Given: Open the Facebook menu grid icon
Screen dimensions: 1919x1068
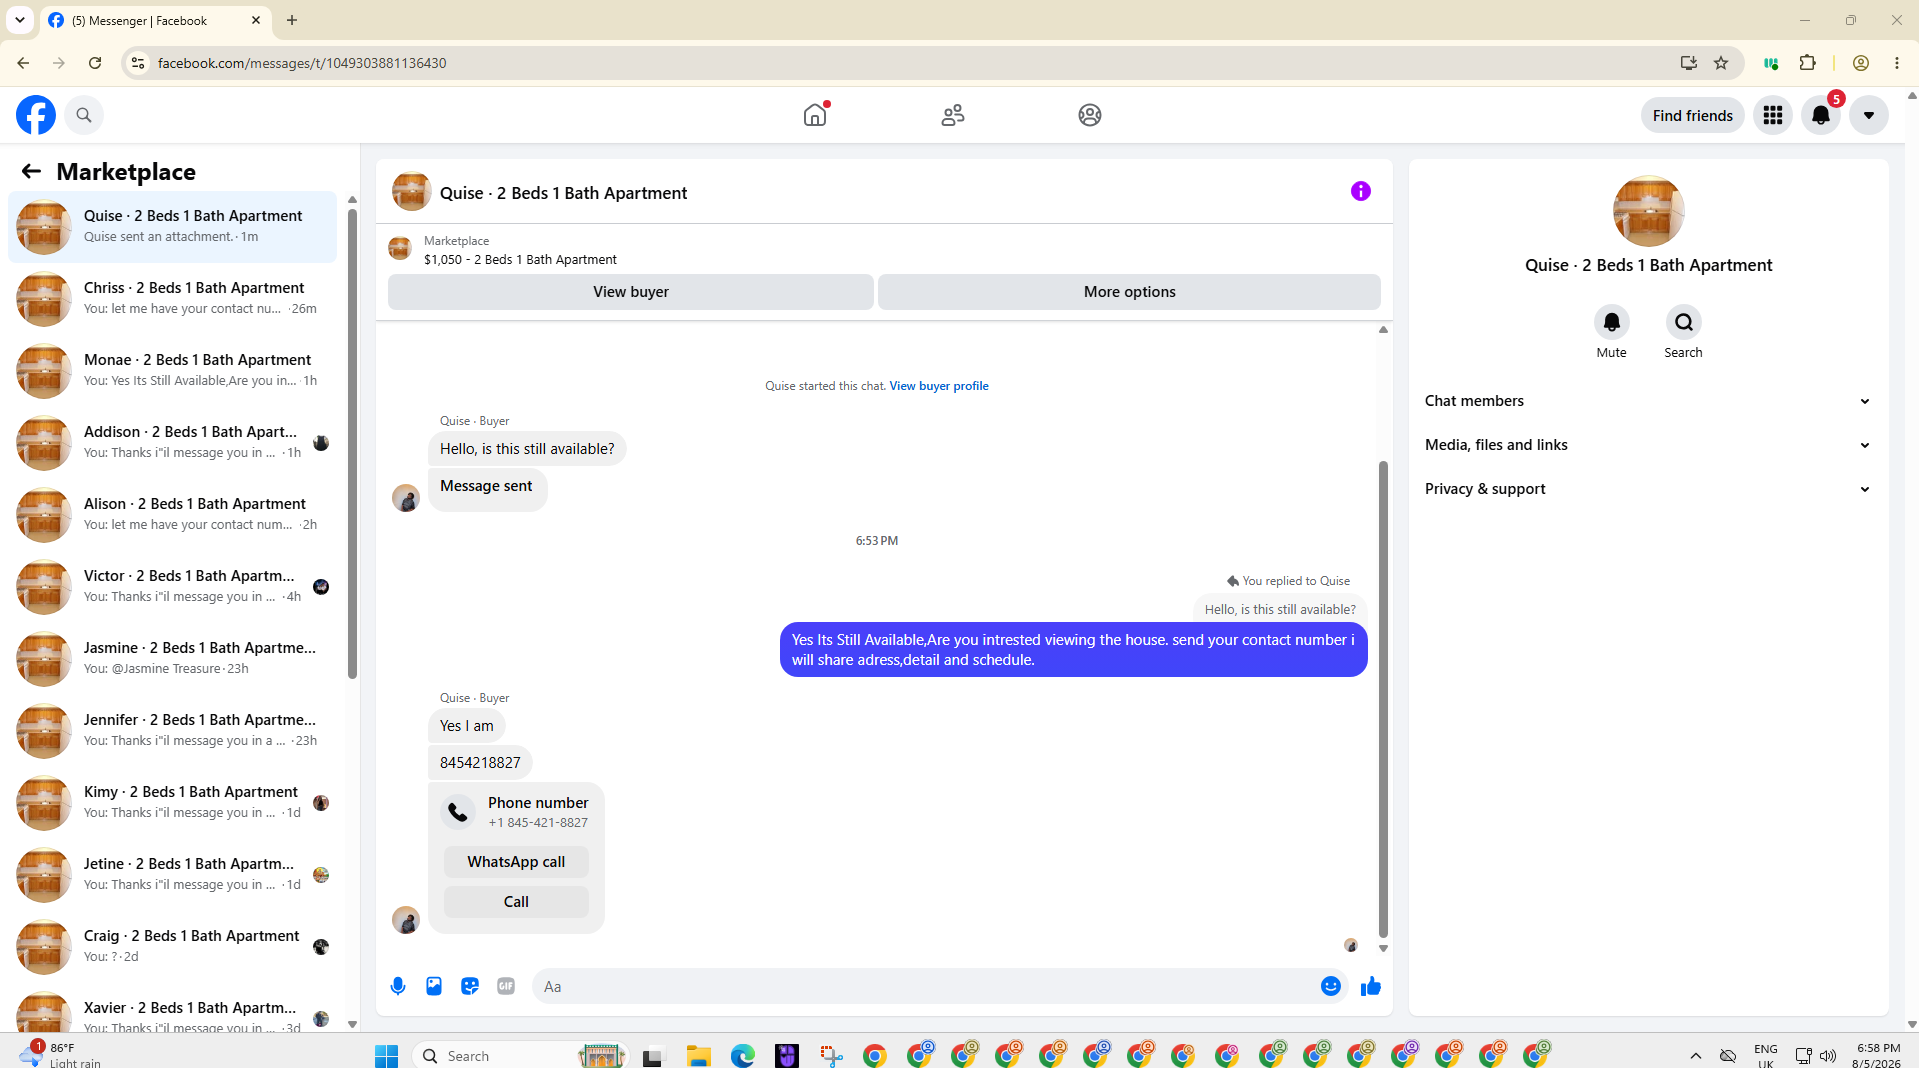Looking at the screenshot, I should (x=1773, y=115).
